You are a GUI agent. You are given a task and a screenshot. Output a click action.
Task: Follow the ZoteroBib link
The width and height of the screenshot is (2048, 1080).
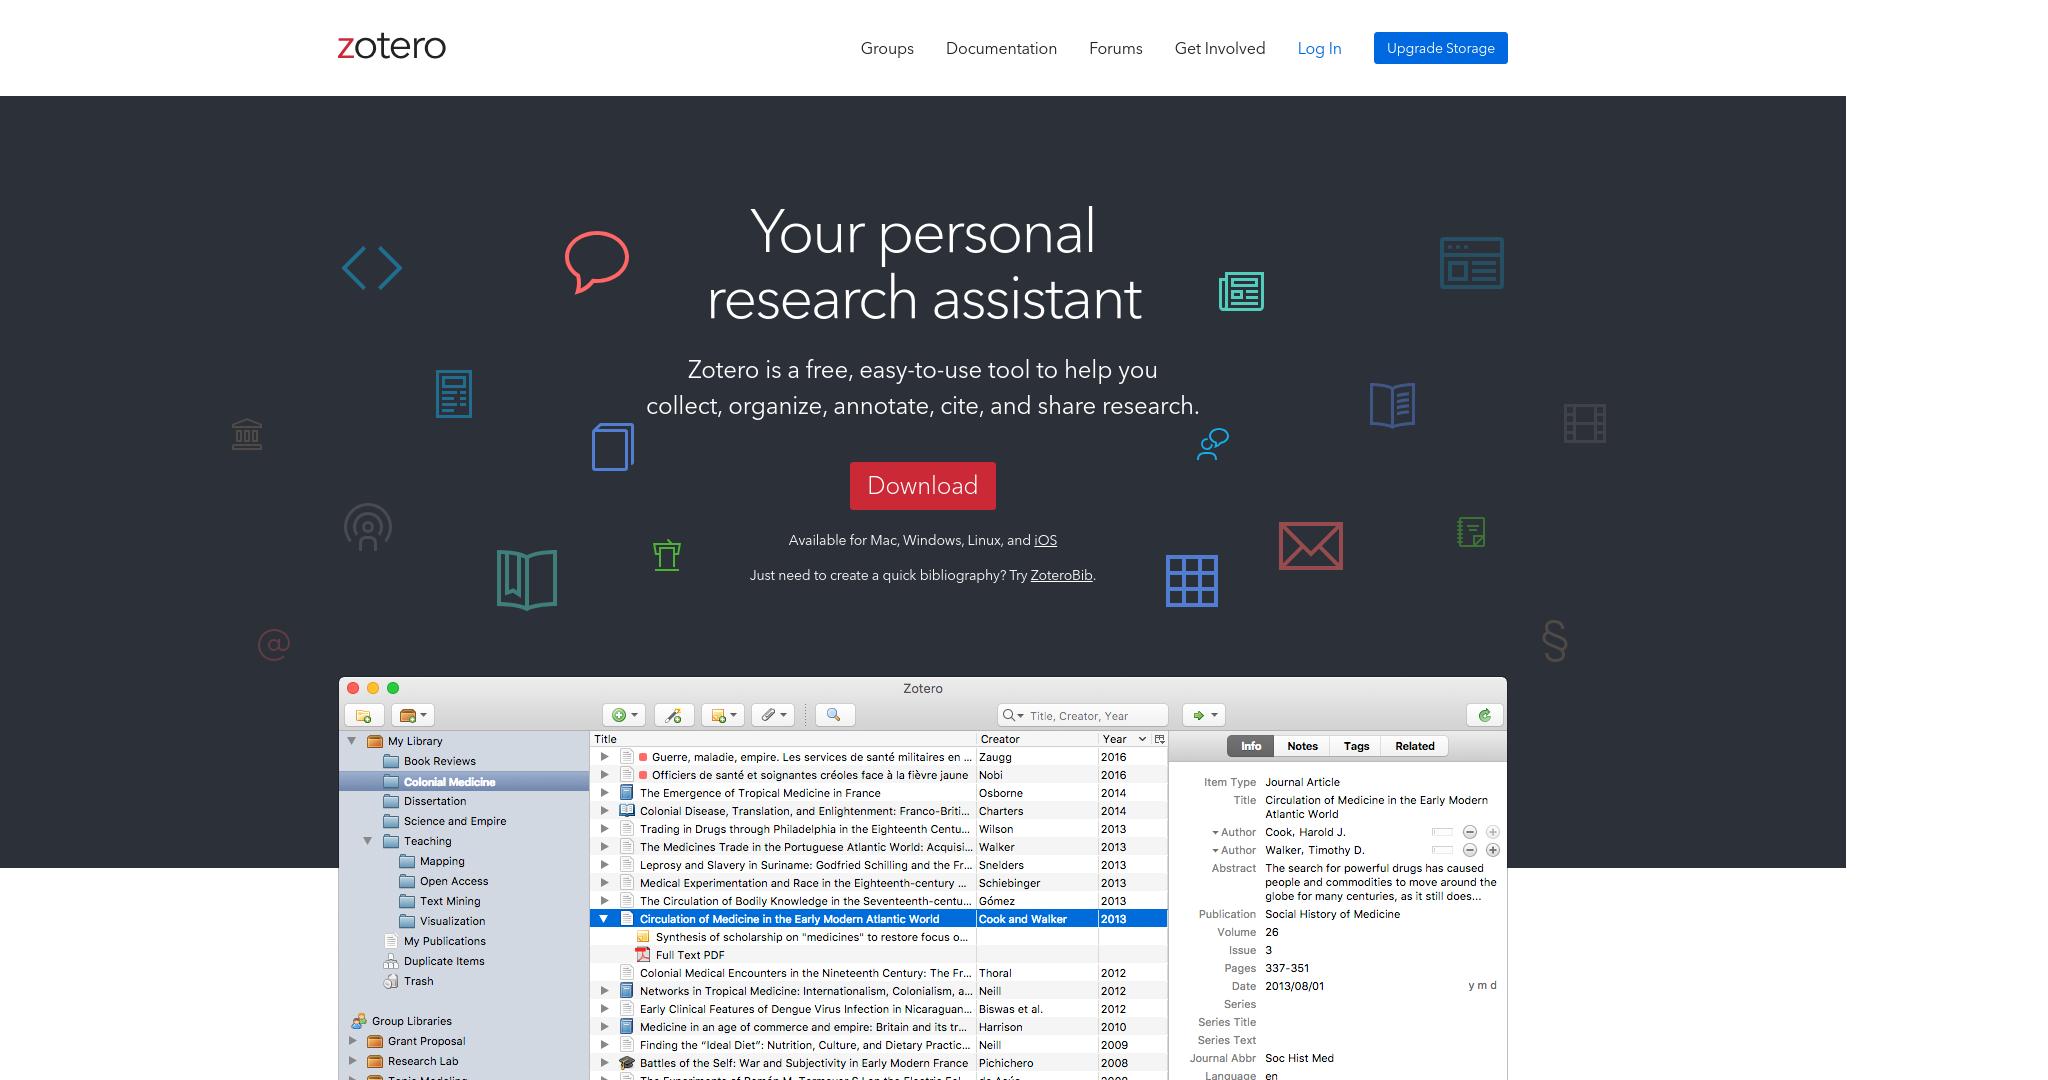coord(1061,575)
